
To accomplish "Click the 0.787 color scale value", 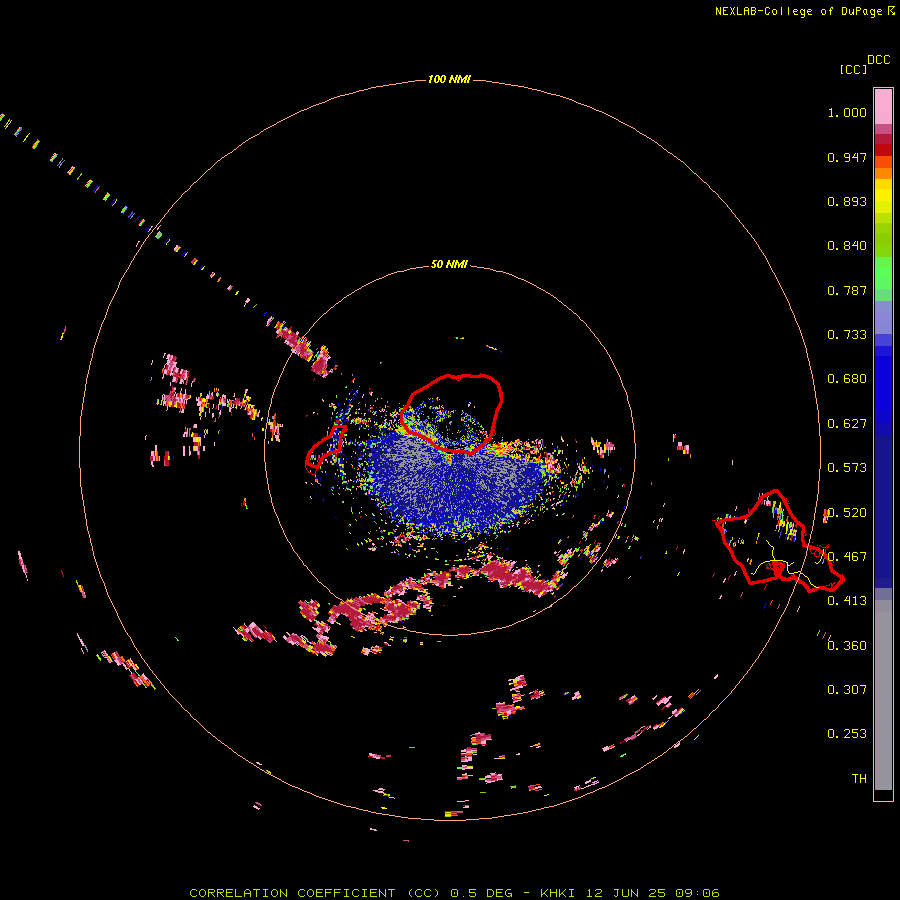I will coord(847,290).
